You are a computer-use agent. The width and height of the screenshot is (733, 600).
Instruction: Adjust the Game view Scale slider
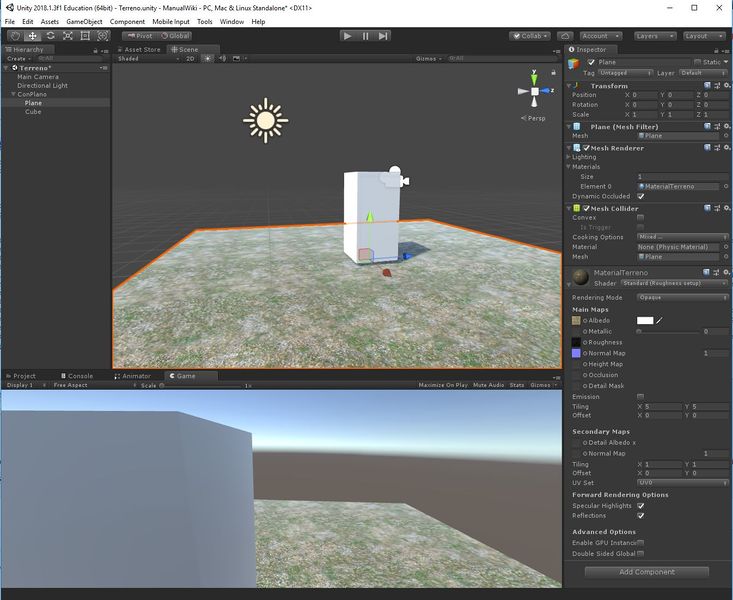click(x=201, y=385)
